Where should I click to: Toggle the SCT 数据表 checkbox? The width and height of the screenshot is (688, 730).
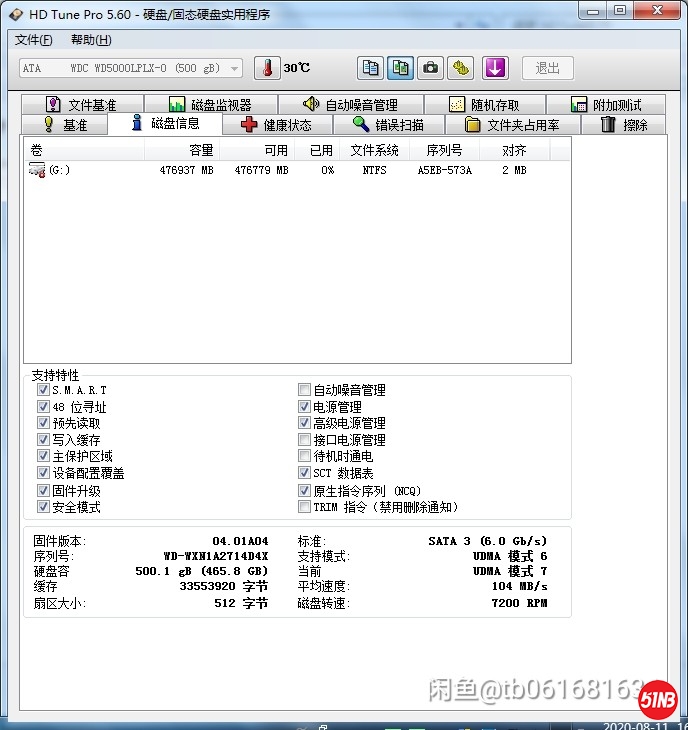pos(304,473)
